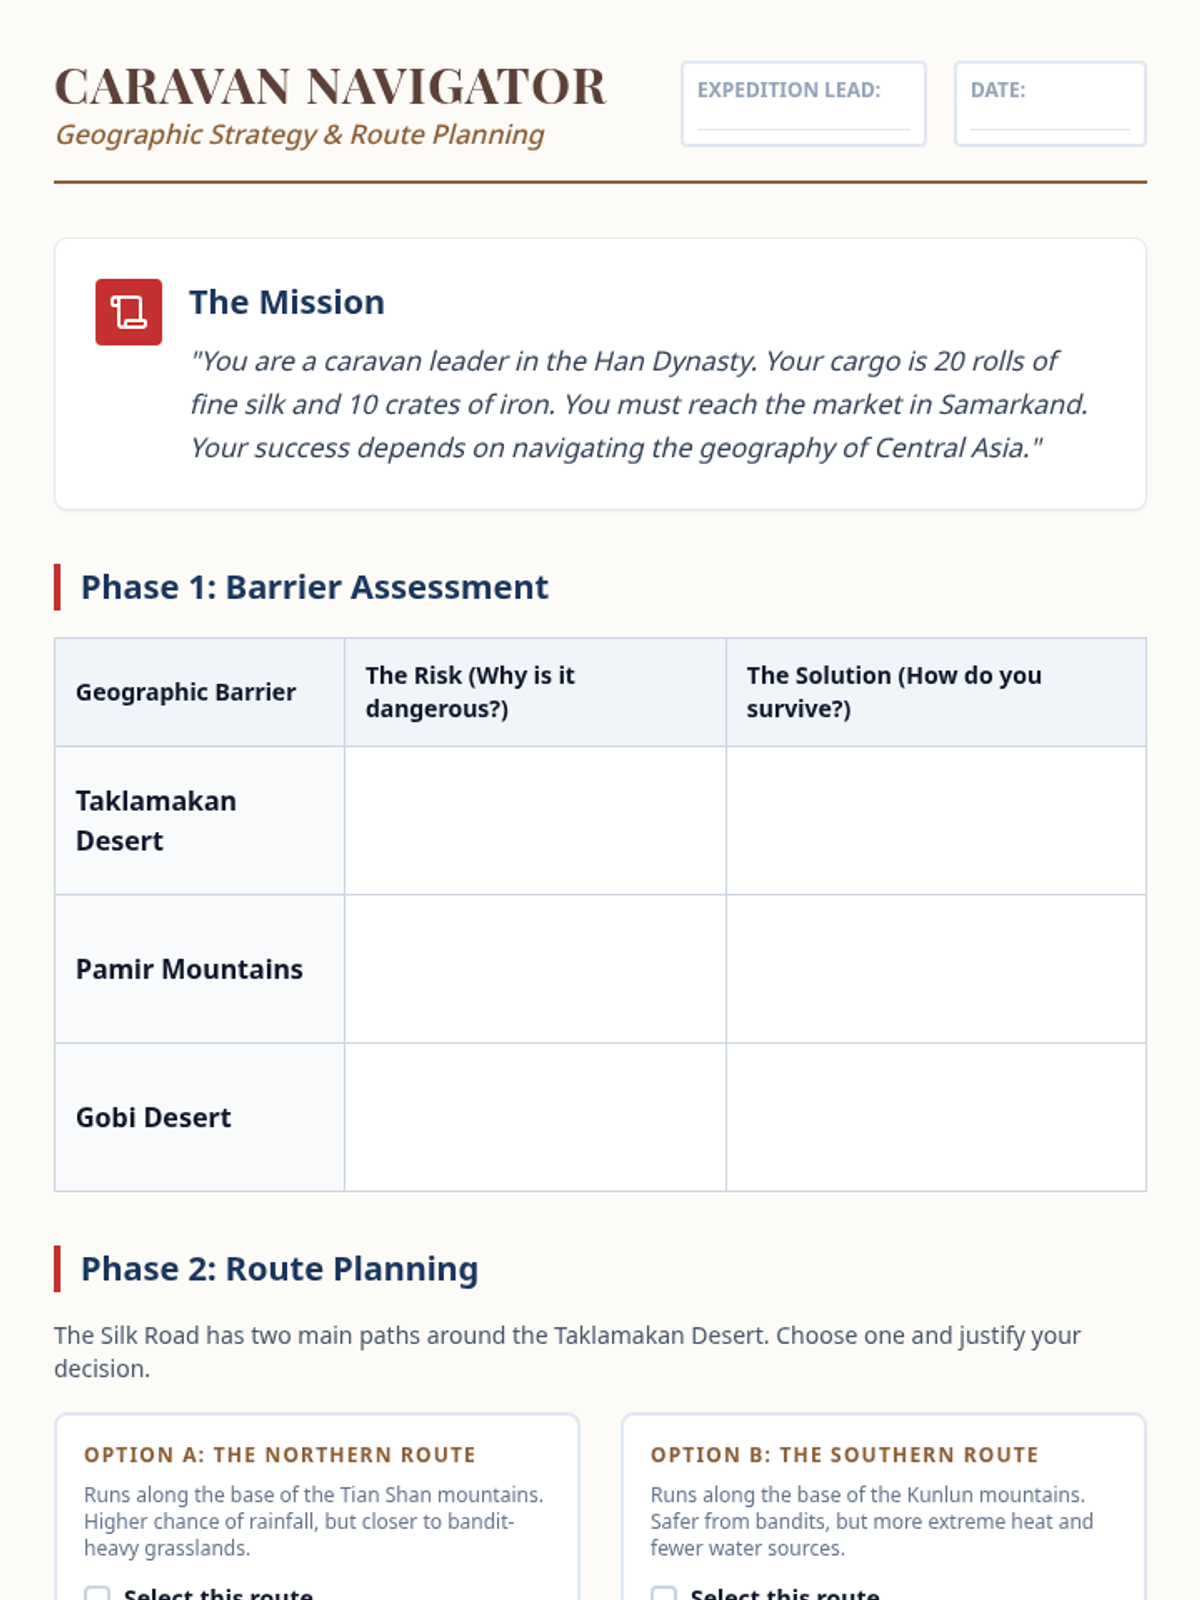Click the Caravan Navigator title
This screenshot has width=1200, height=1600.
click(x=330, y=87)
